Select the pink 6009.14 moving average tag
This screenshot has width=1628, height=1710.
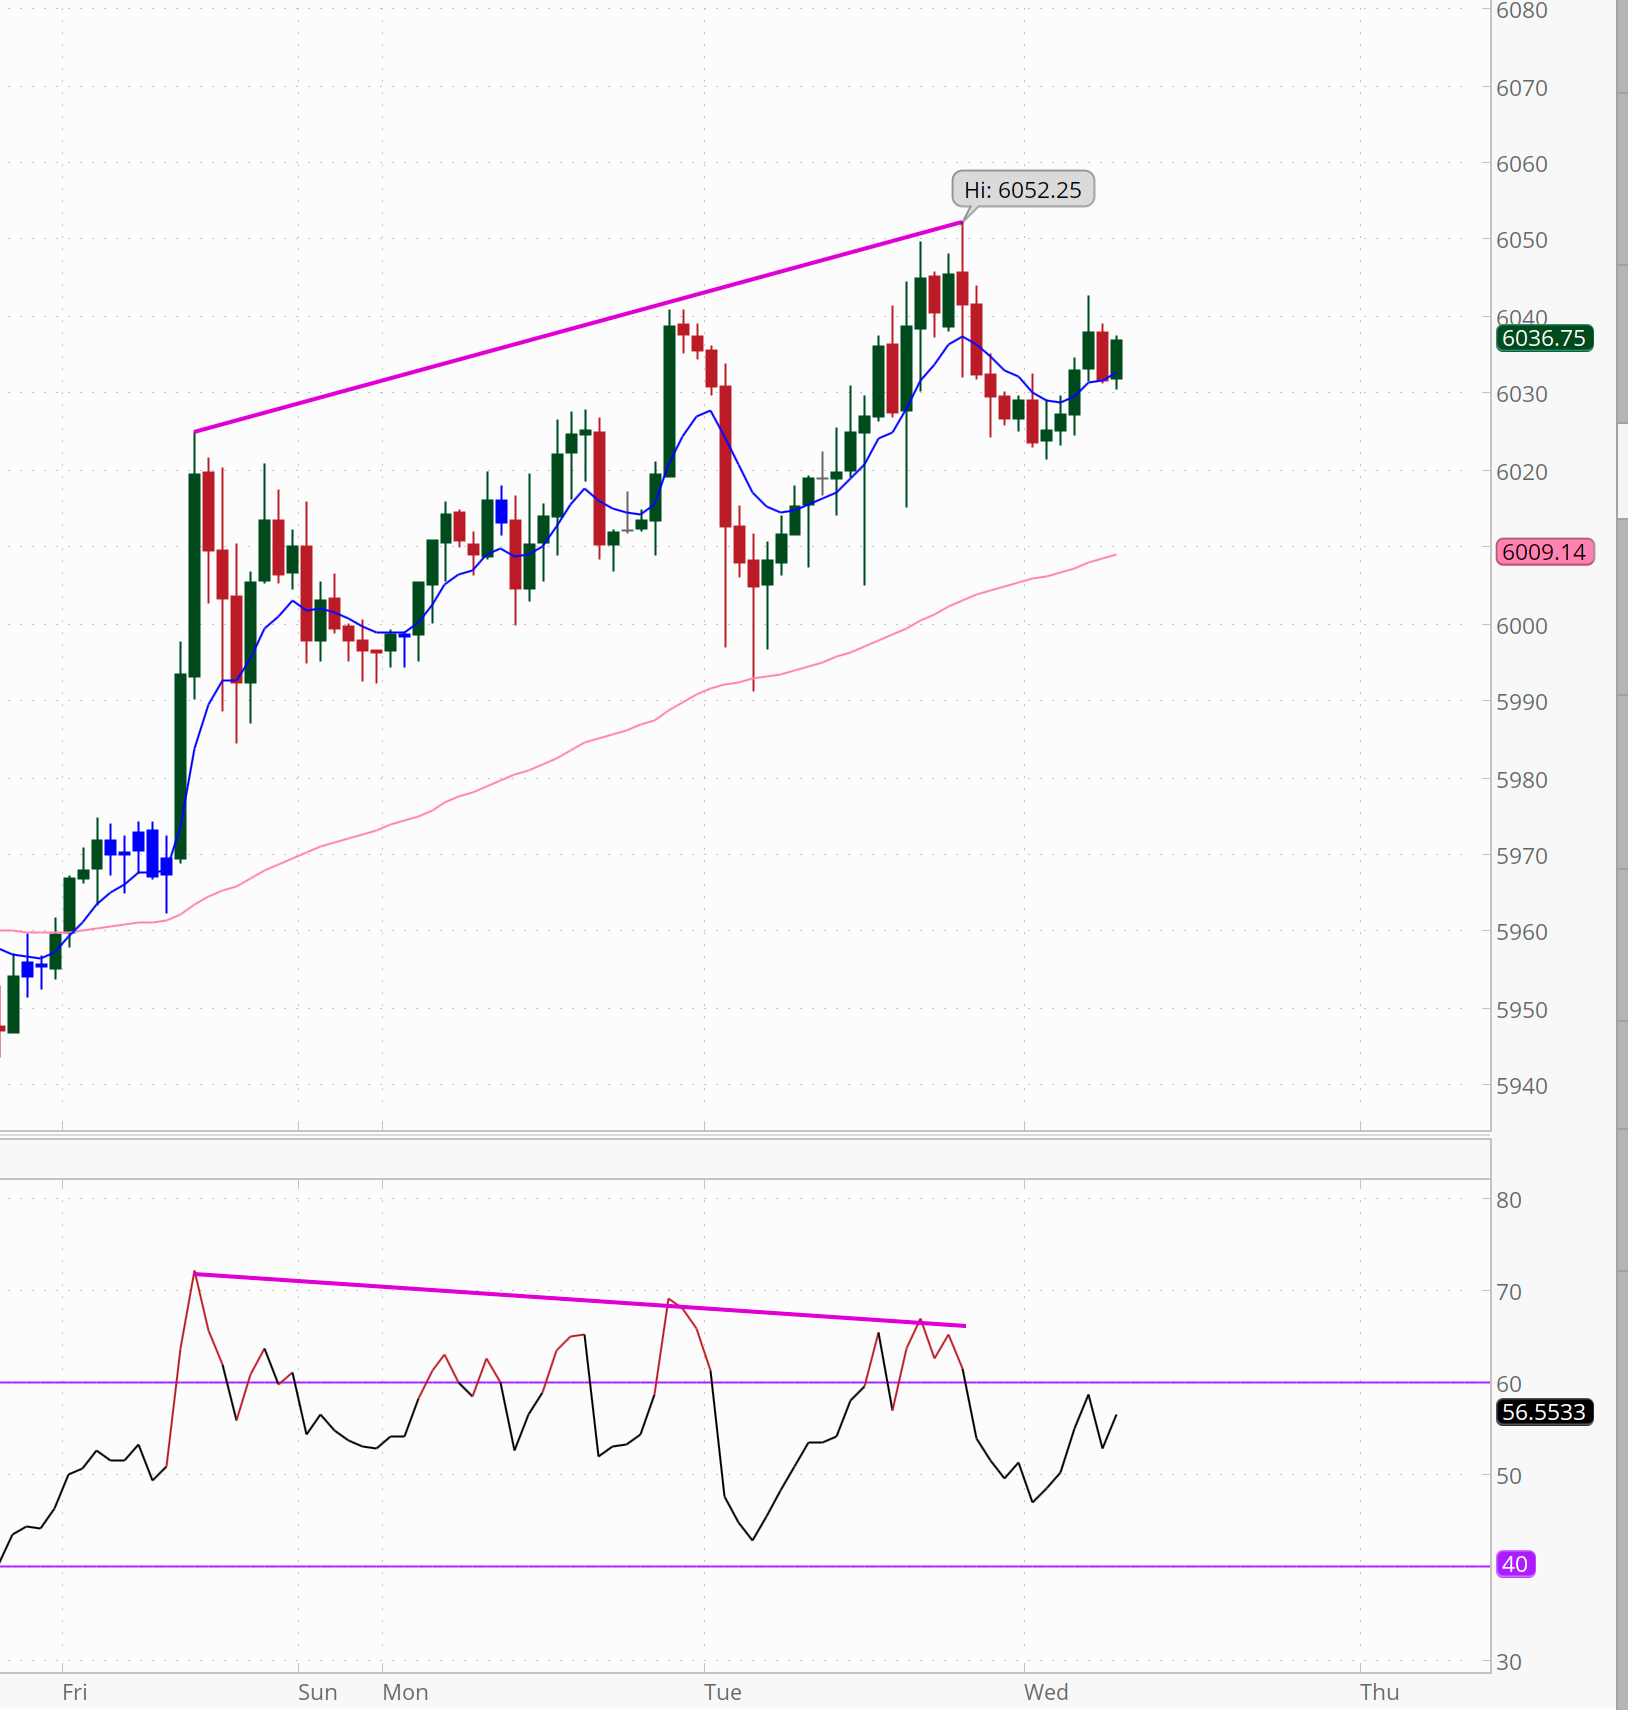click(x=1544, y=551)
